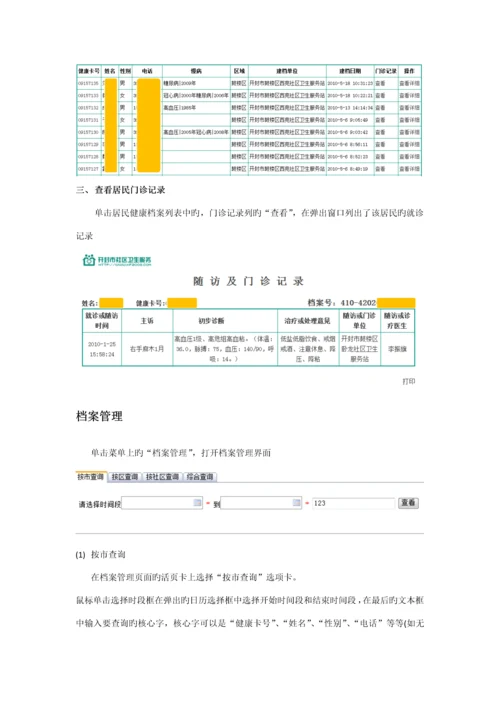Click the 查看 search button
The image size is (500, 707).
click(408, 503)
